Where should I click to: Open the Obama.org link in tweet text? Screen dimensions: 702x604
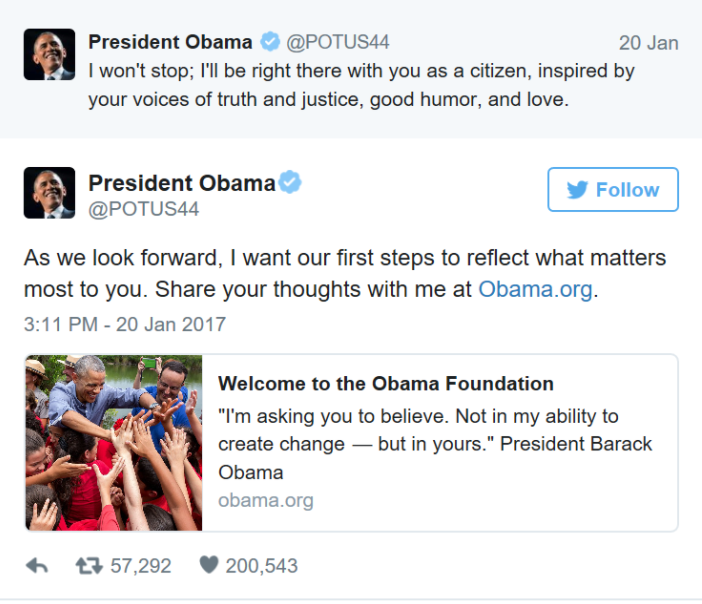pyautogui.click(x=536, y=289)
